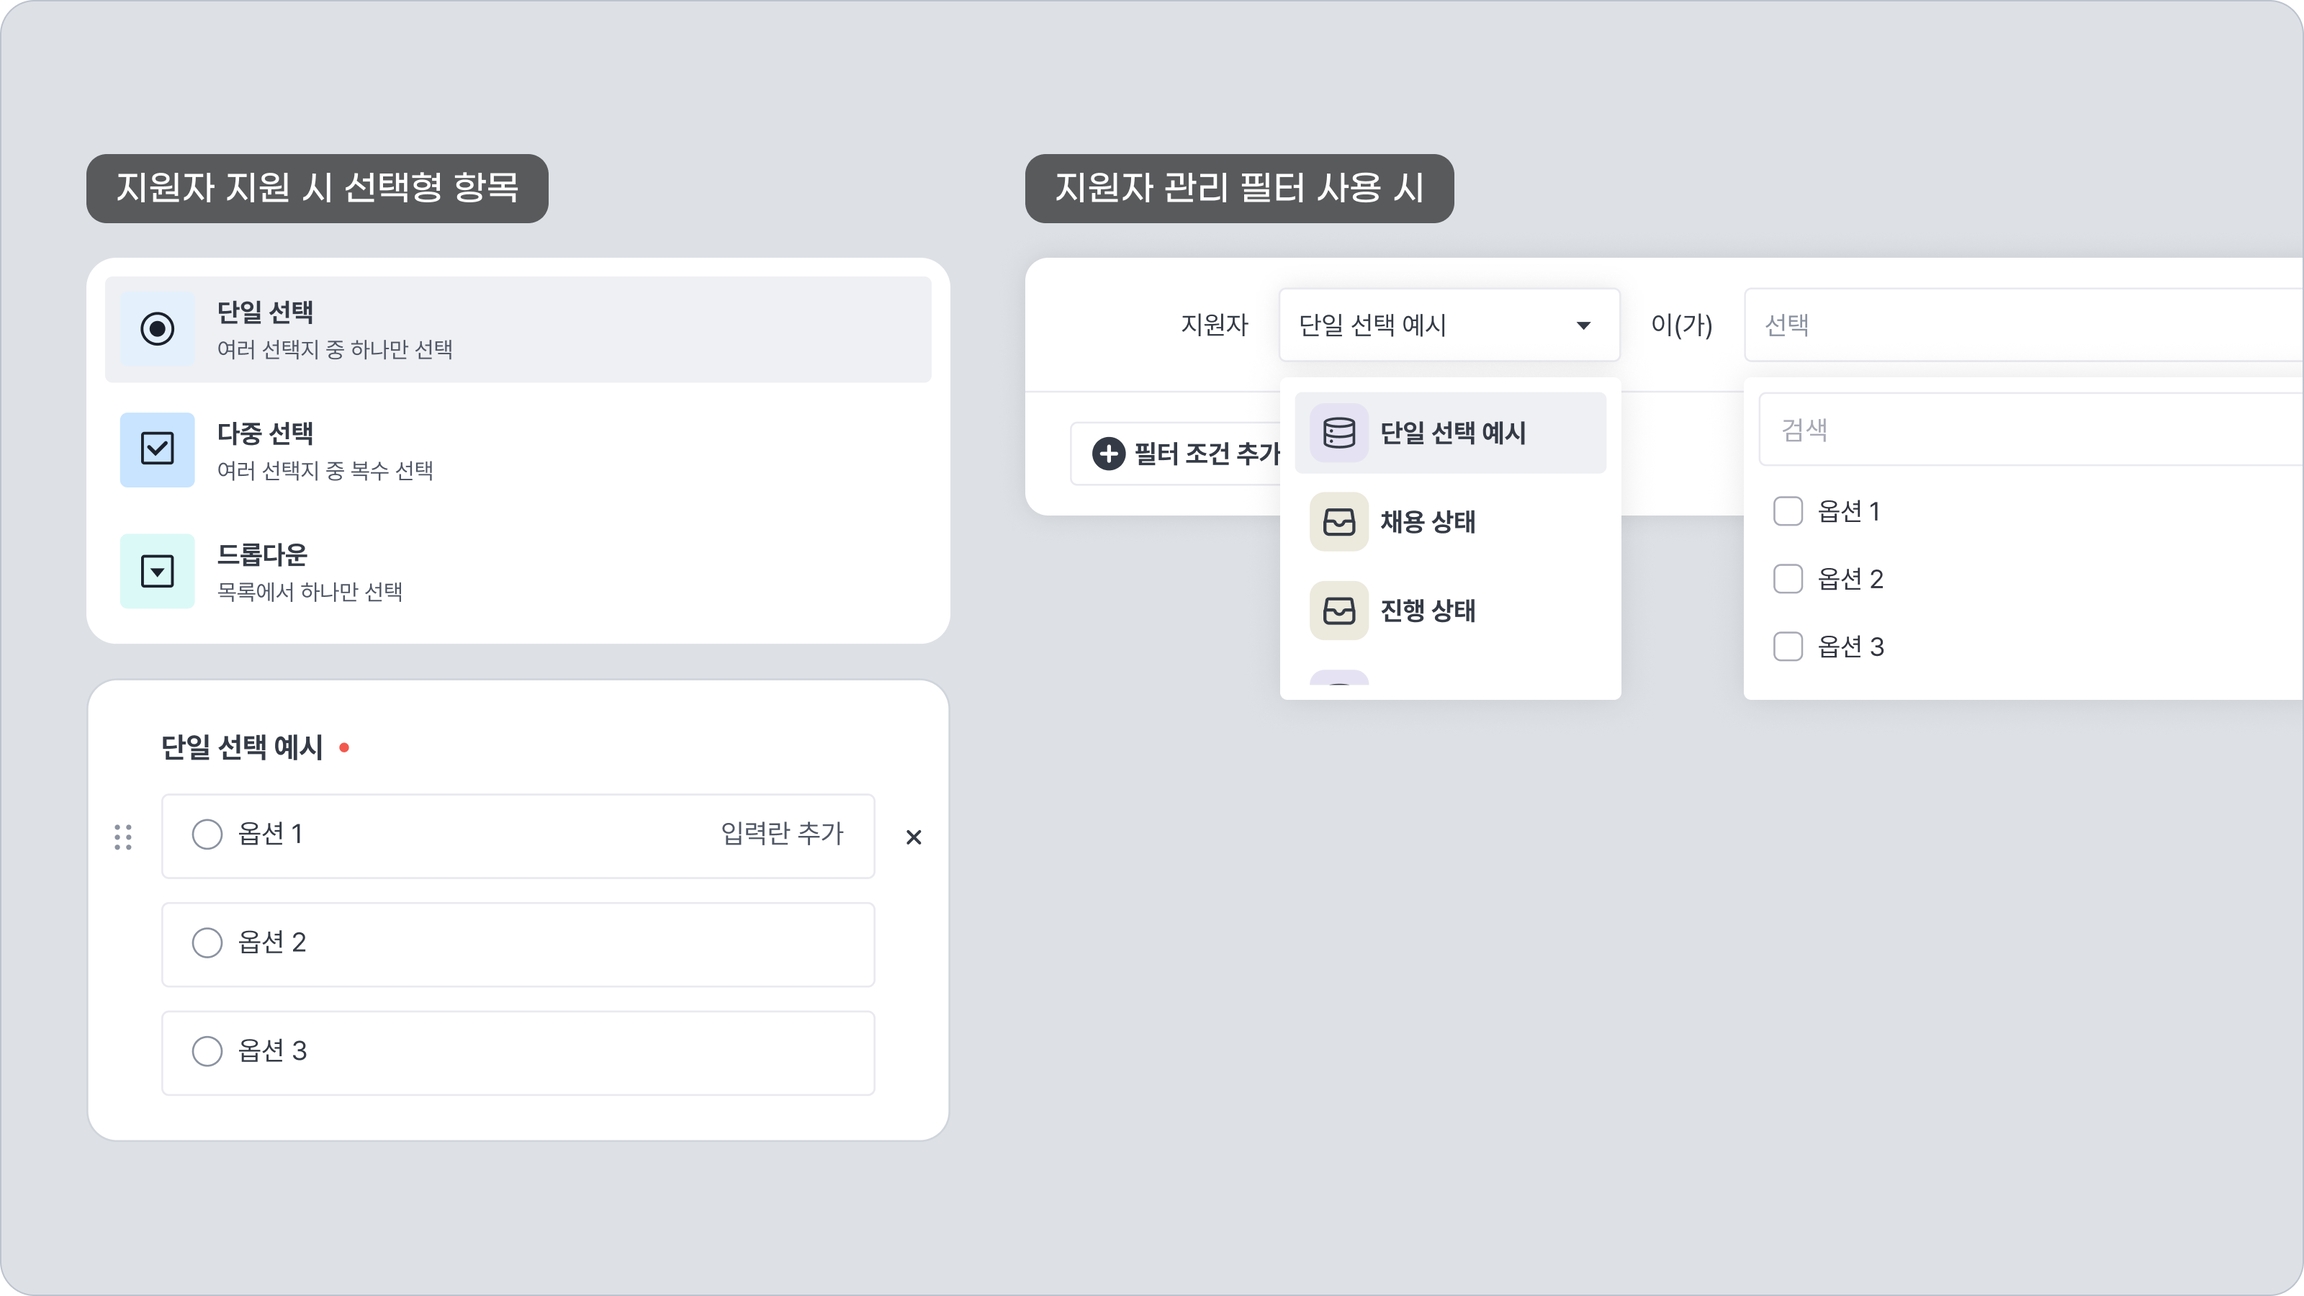The image size is (2304, 1296).
Task: Click the database icon beside 단일 선택 예시
Action: coord(1339,433)
